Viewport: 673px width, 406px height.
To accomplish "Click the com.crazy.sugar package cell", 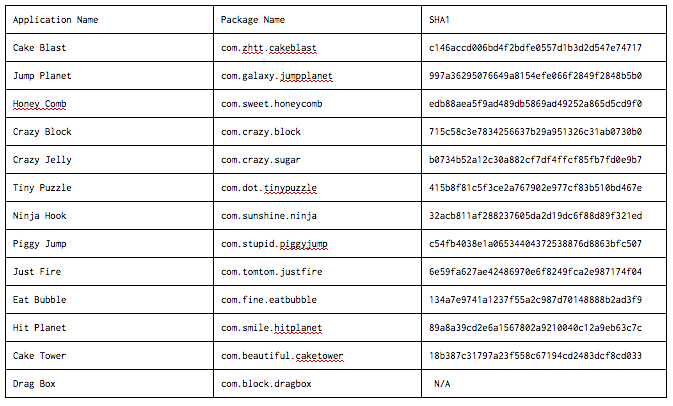I will tap(317, 160).
